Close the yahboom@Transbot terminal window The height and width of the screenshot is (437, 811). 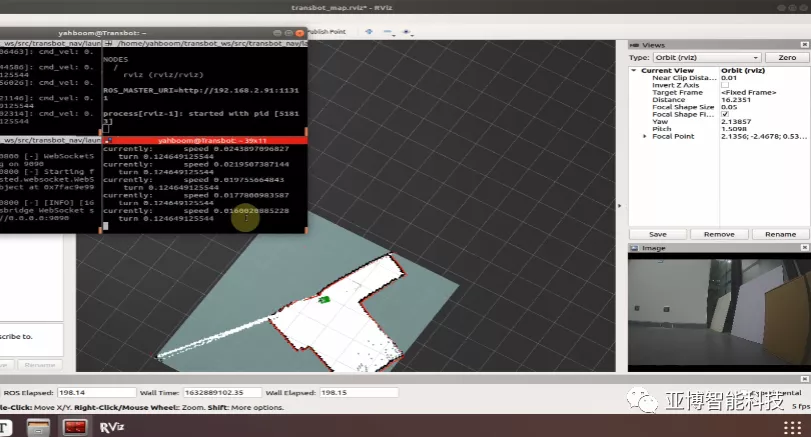[299, 33]
